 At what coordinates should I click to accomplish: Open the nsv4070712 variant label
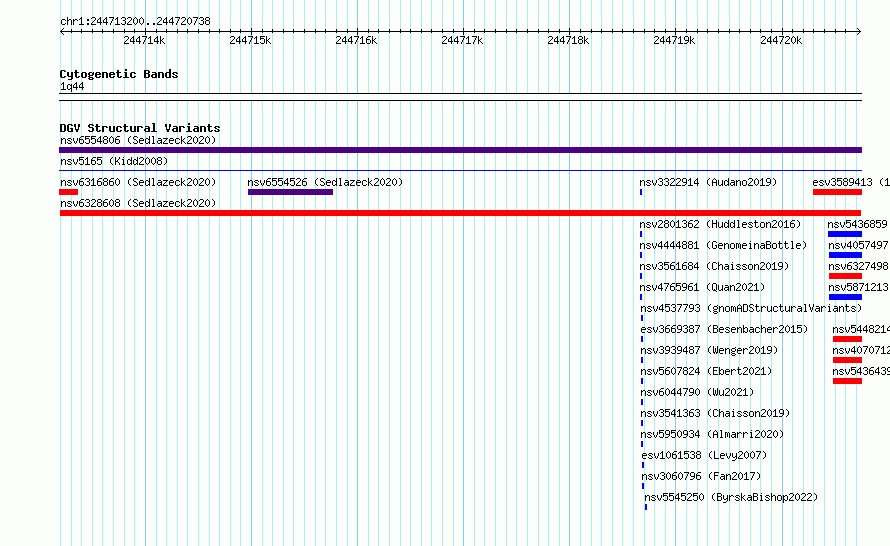tap(861, 350)
